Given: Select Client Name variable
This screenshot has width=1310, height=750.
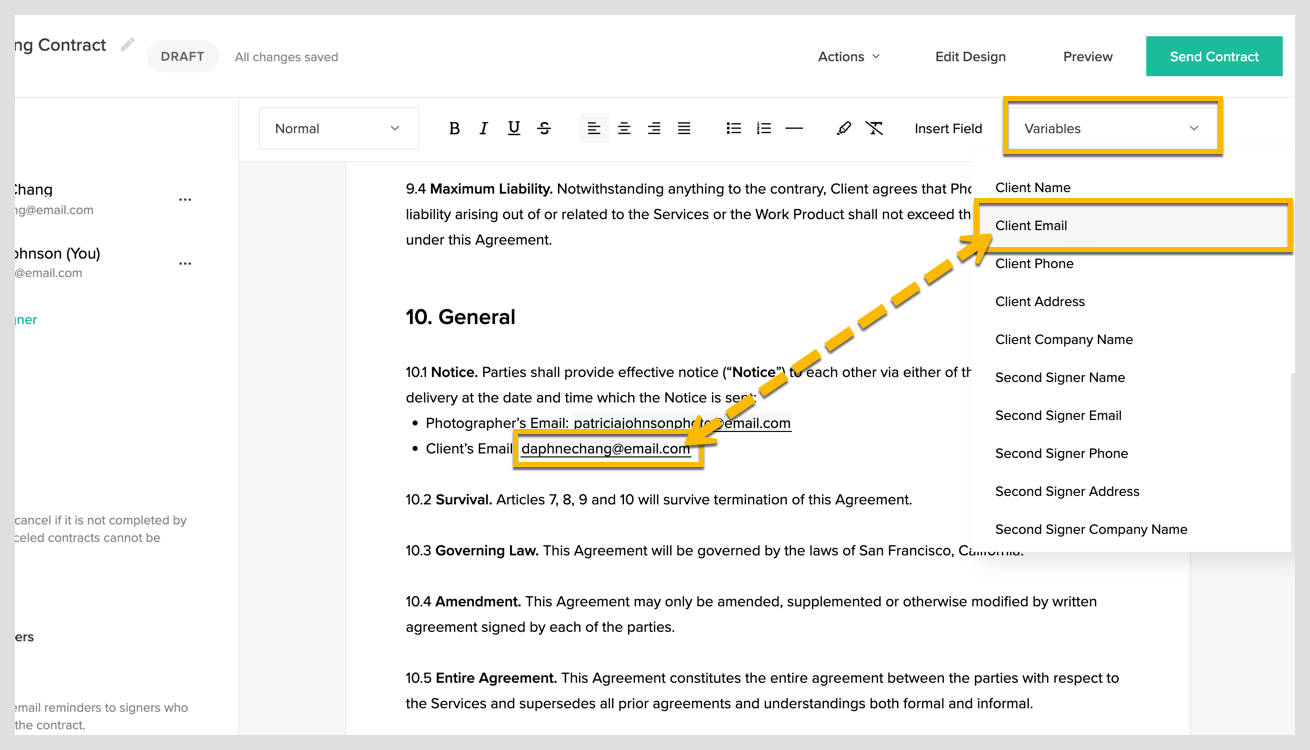Looking at the screenshot, I should pyautogui.click(x=1033, y=187).
